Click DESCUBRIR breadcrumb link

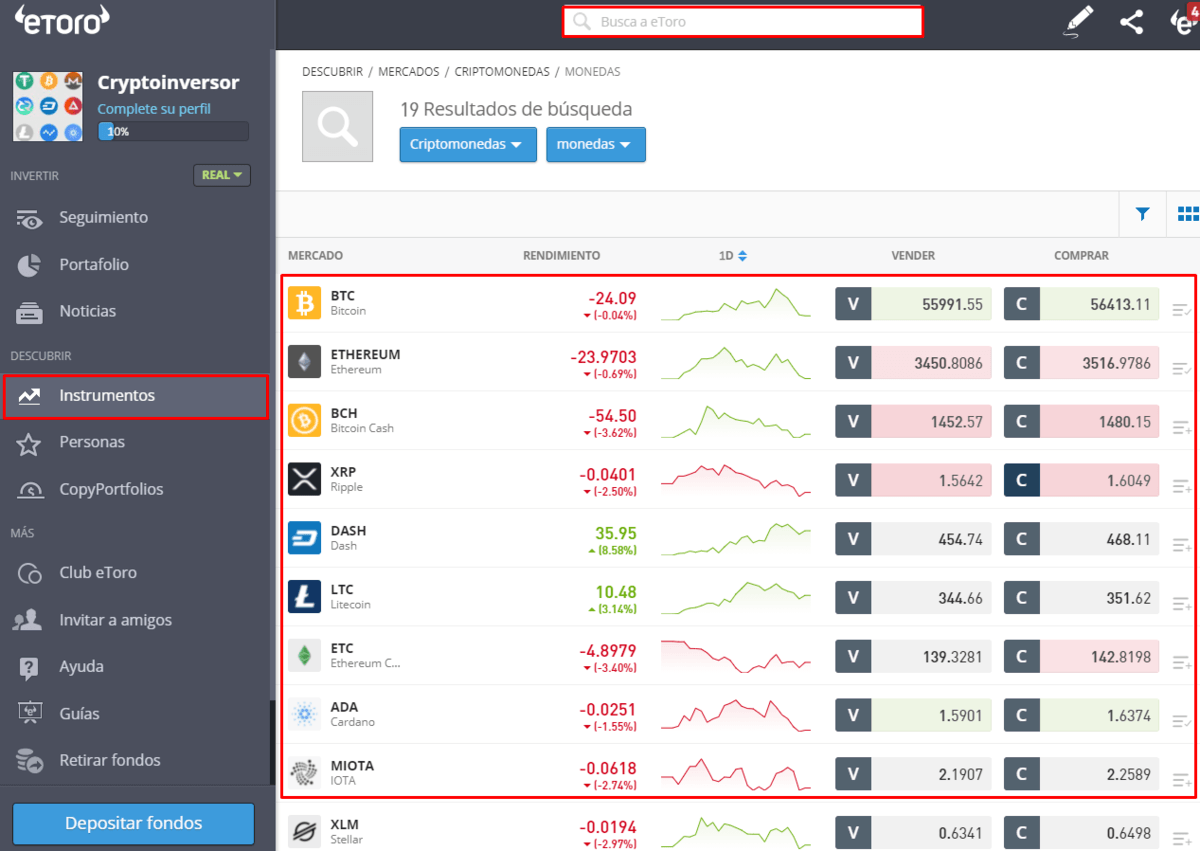coord(332,72)
